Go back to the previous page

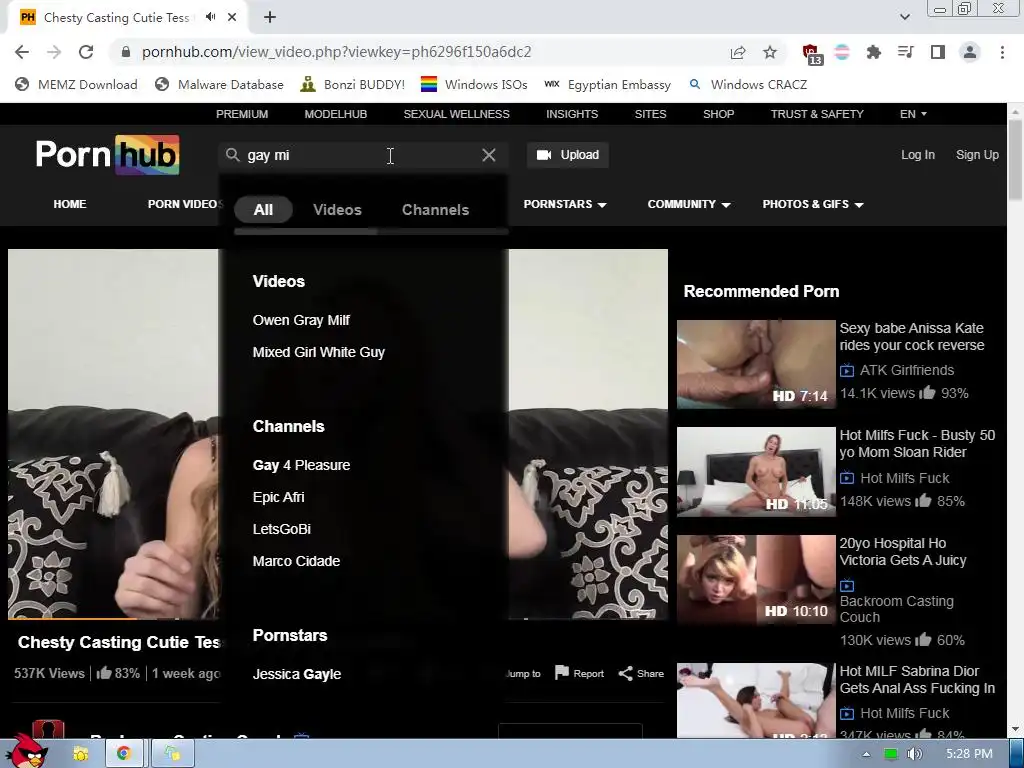(x=22, y=52)
